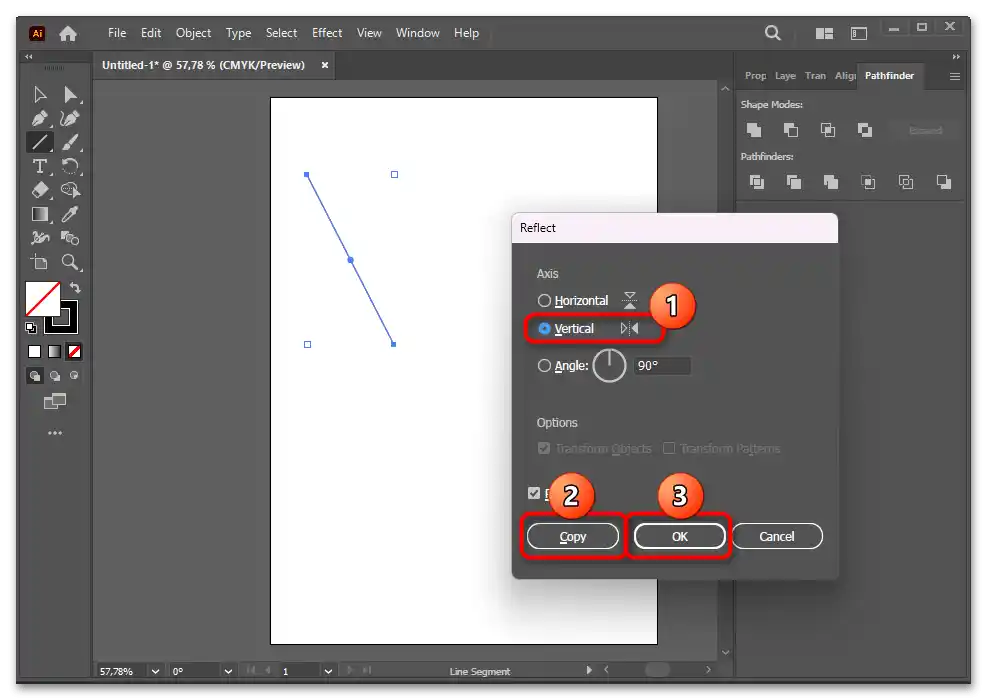
Task: Open Edit Toolbar three dots
Action: pos(55,433)
